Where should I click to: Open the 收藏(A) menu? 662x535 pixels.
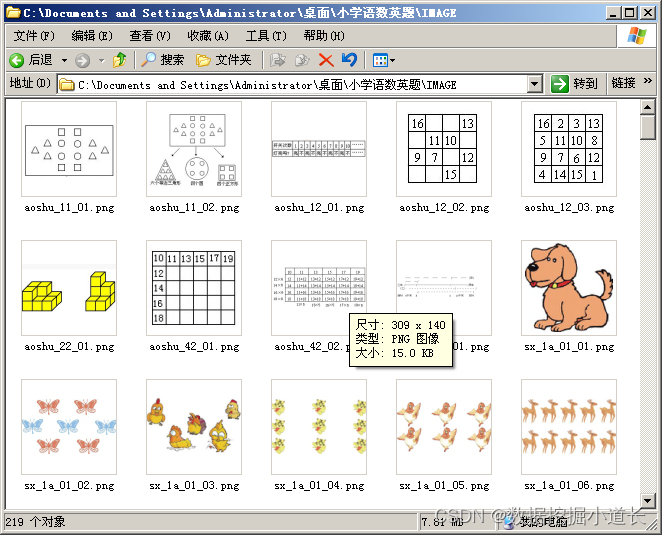(x=208, y=36)
